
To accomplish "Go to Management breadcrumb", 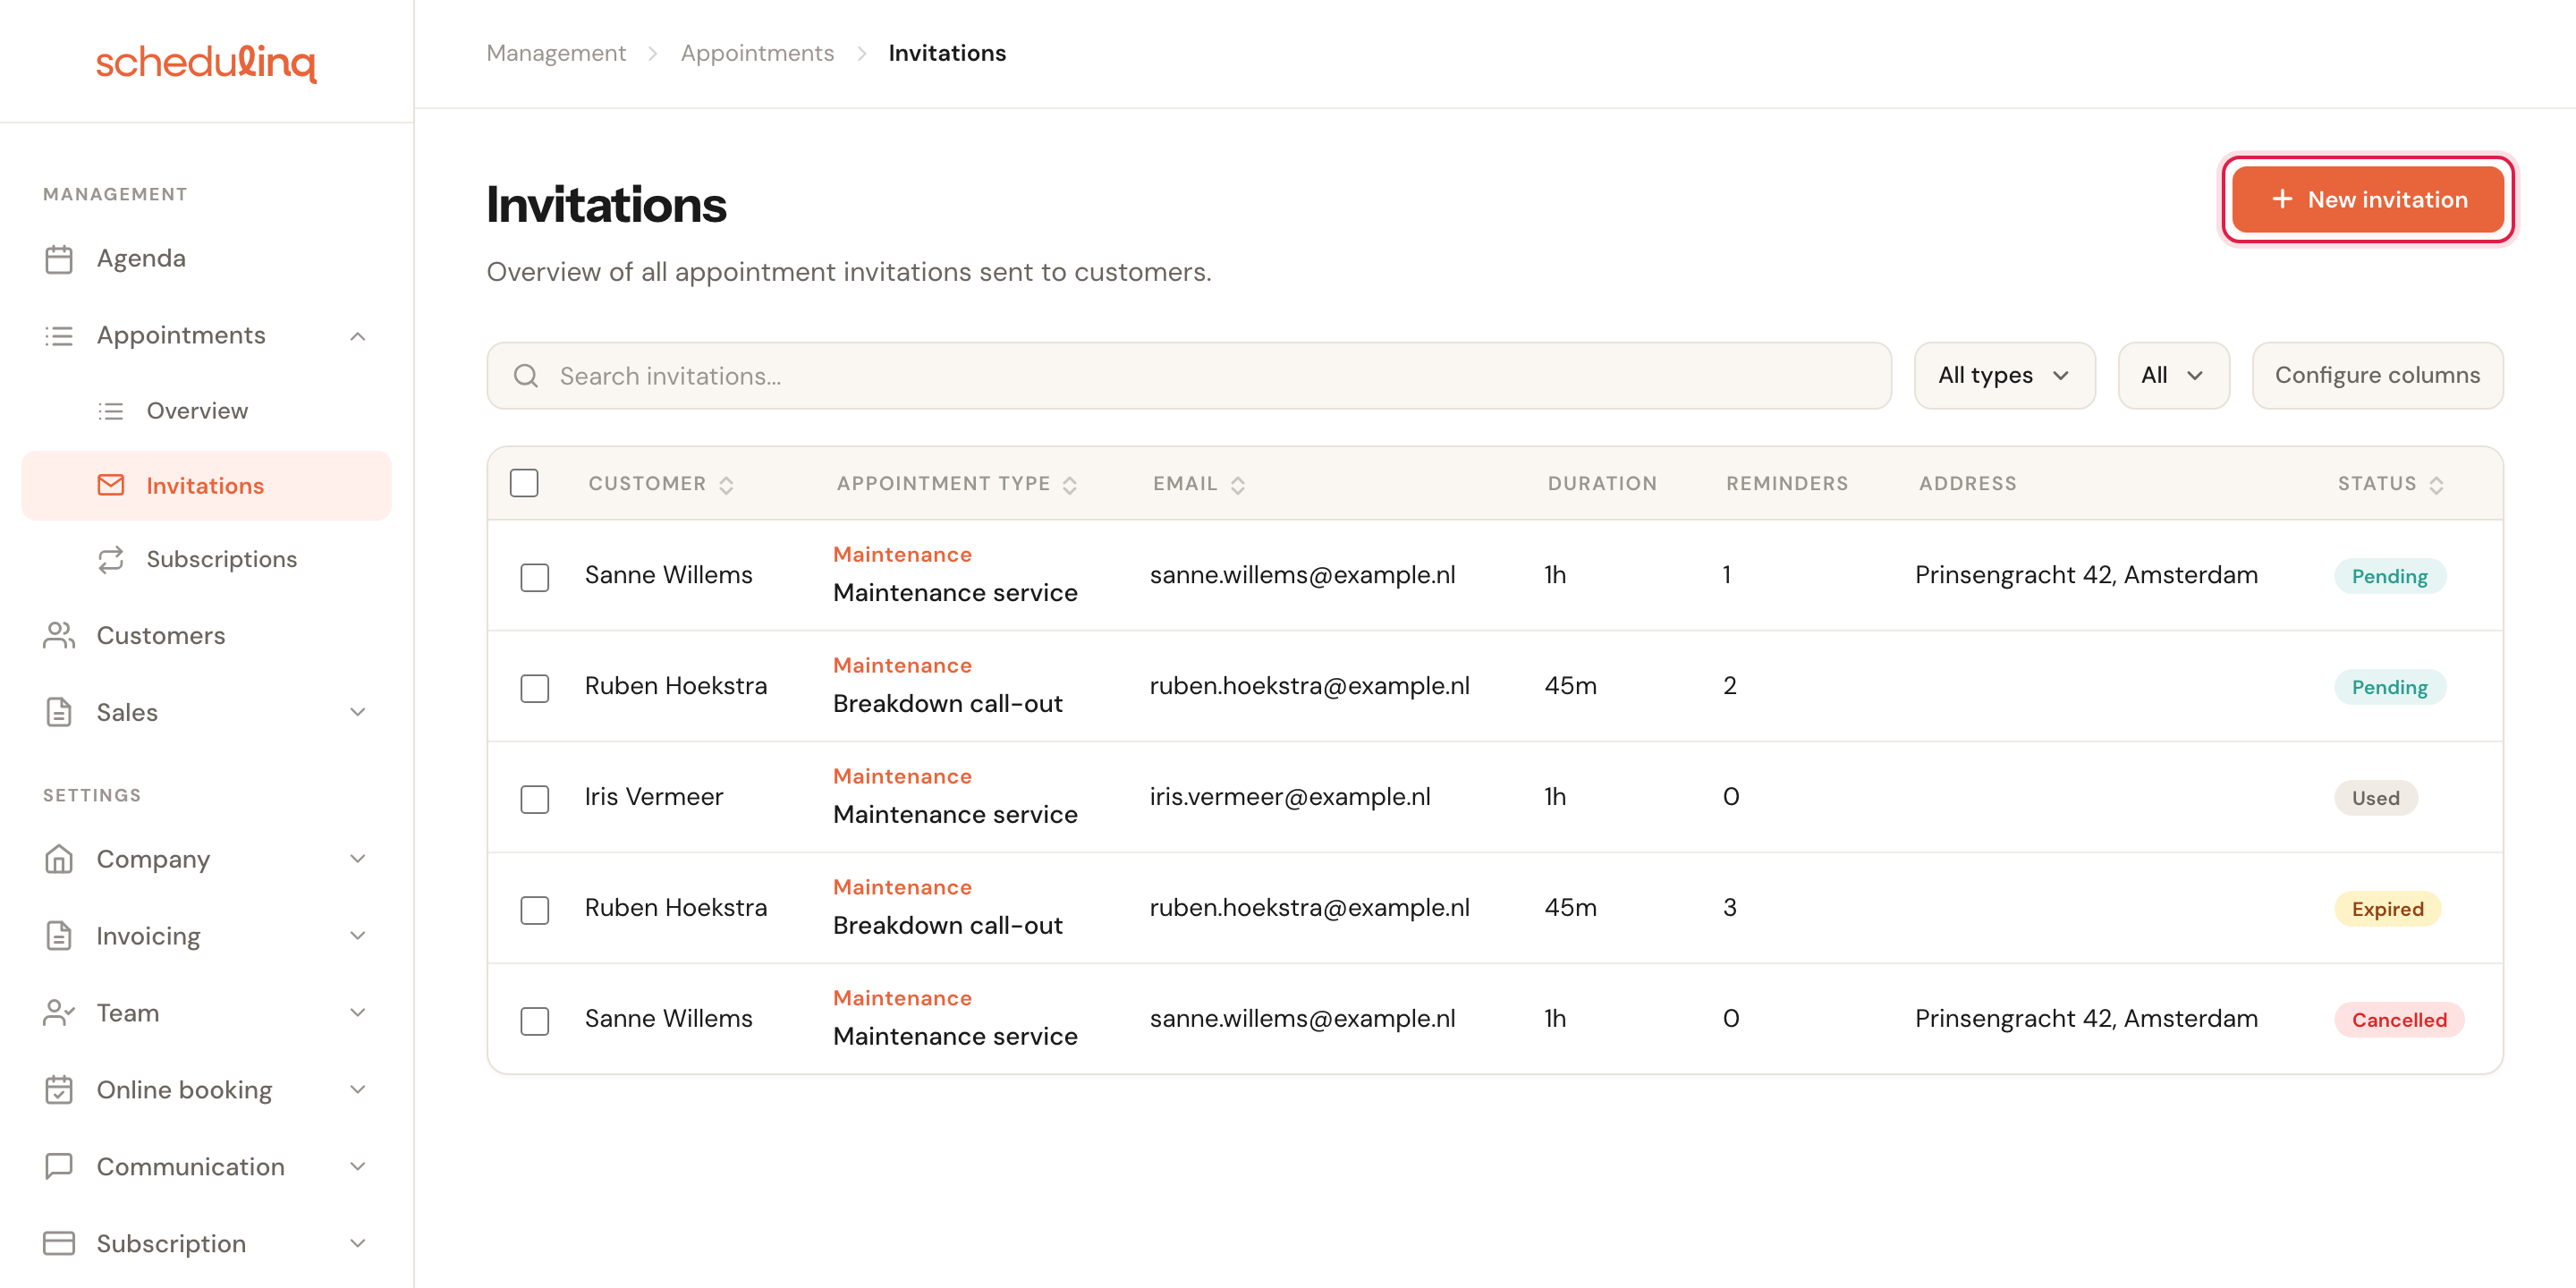I will click(x=556, y=53).
